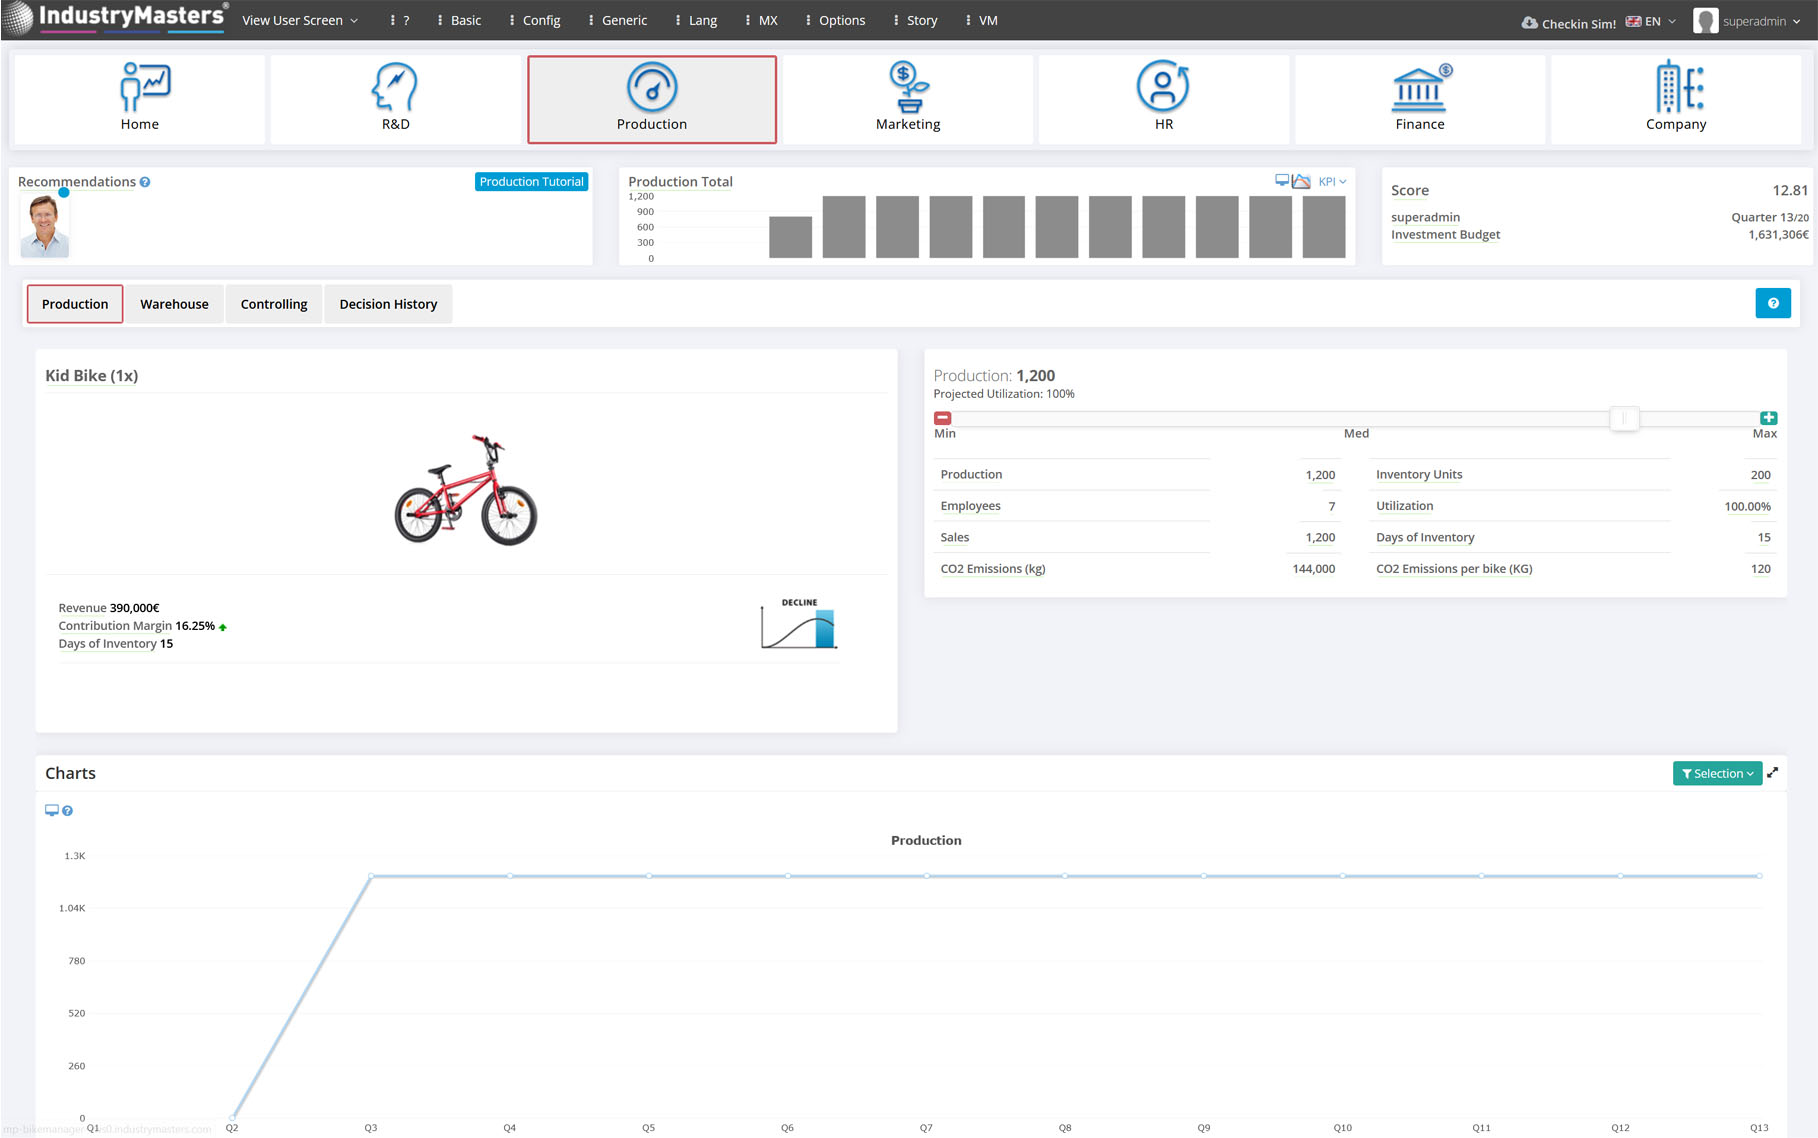Click the red minus production button

(x=943, y=418)
